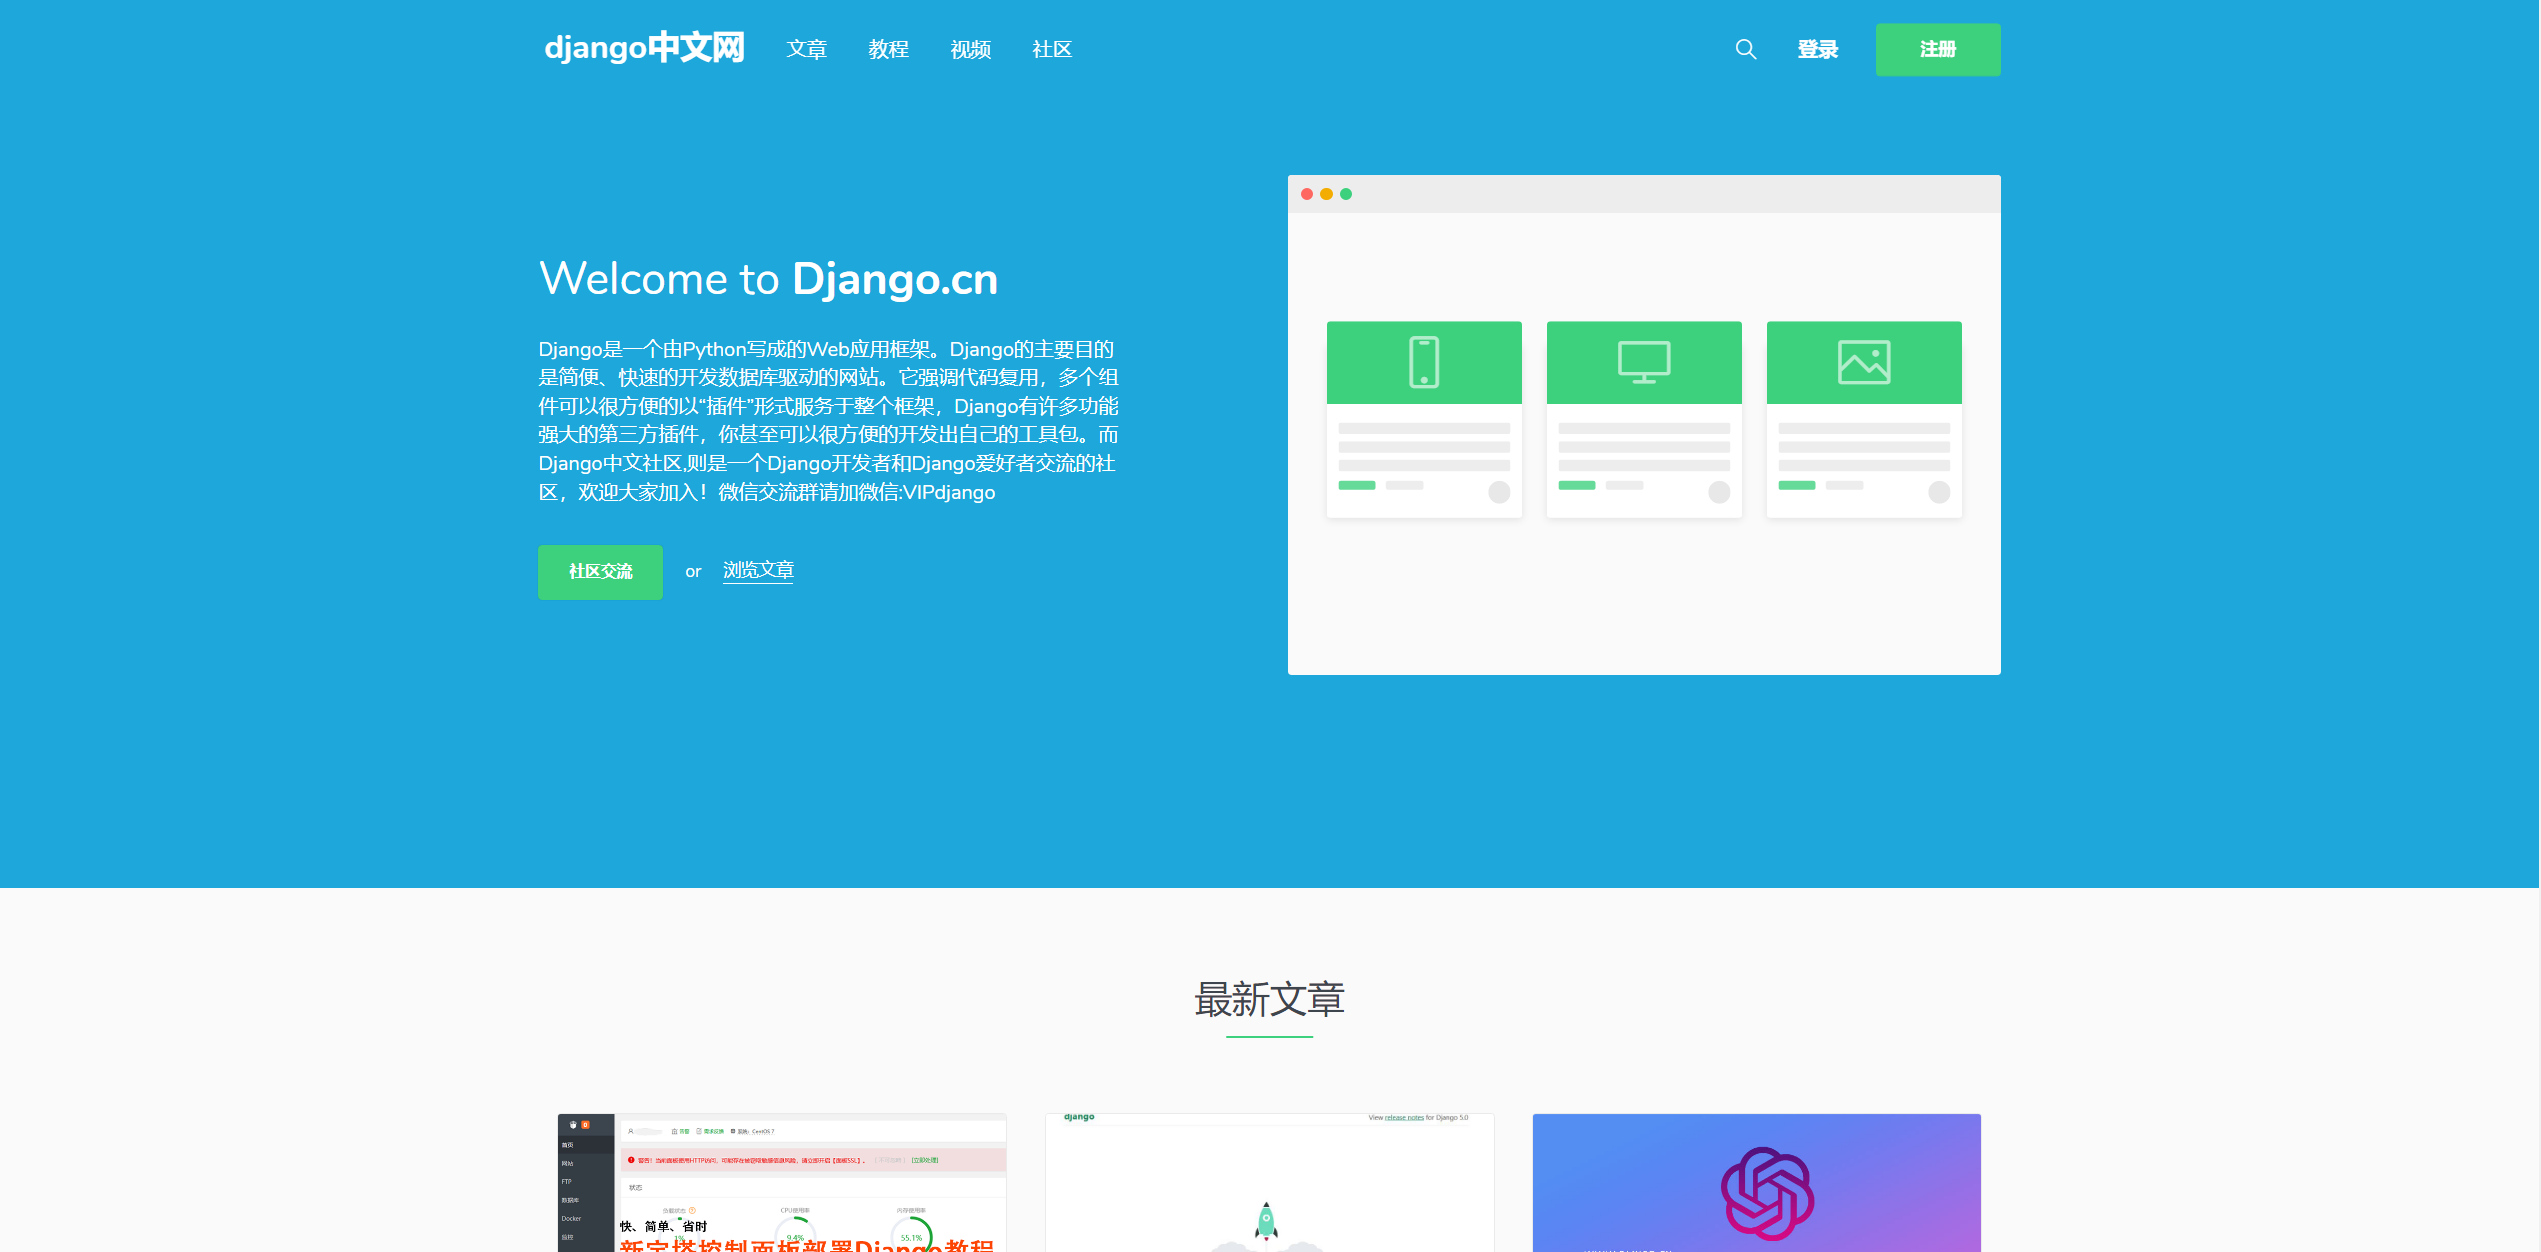Click the red dot in mock browser
2541x1252 pixels.
1306,194
